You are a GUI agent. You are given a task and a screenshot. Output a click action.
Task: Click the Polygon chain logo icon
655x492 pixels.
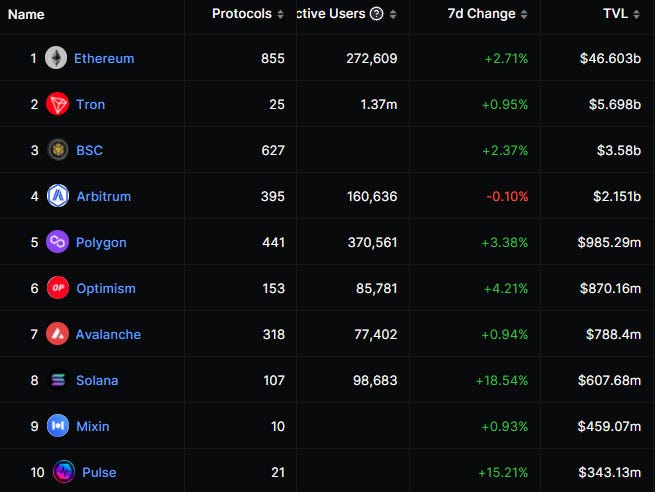point(57,241)
